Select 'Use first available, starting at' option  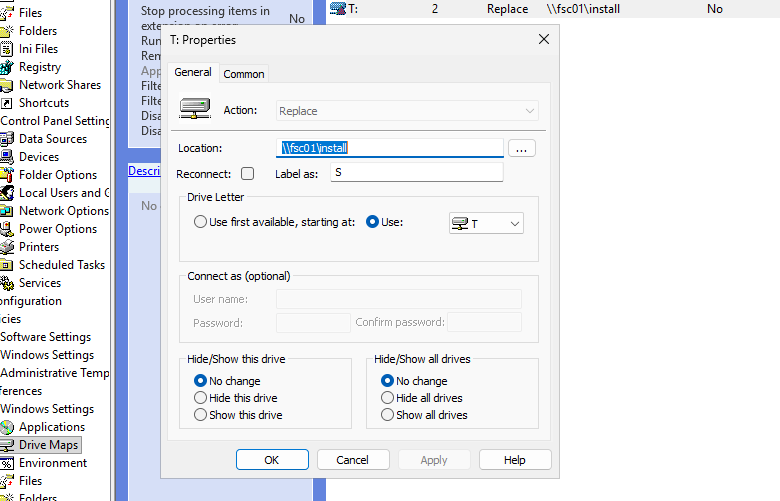coord(201,222)
